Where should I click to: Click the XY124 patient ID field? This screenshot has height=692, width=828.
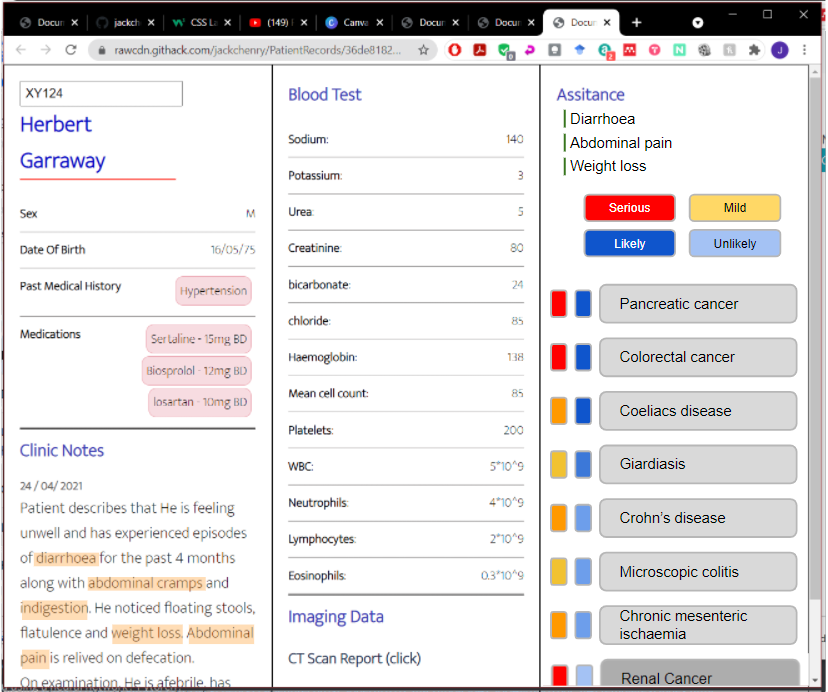pos(100,93)
